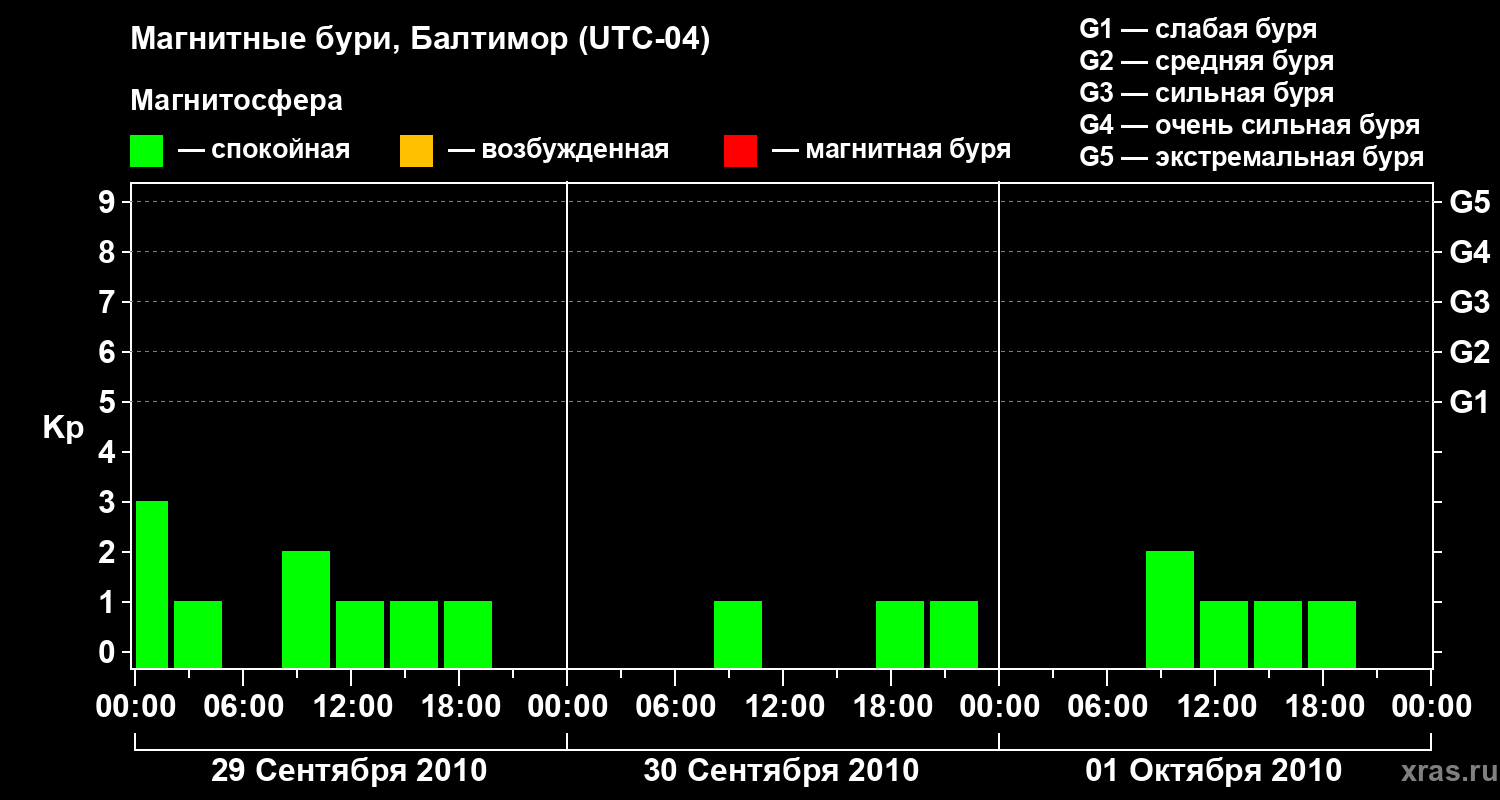Click the orange 'возбужденная' legend swatch

click(416, 151)
